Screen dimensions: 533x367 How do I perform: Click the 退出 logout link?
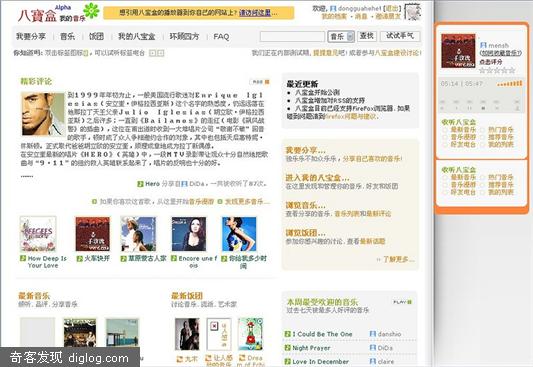tap(392, 8)
